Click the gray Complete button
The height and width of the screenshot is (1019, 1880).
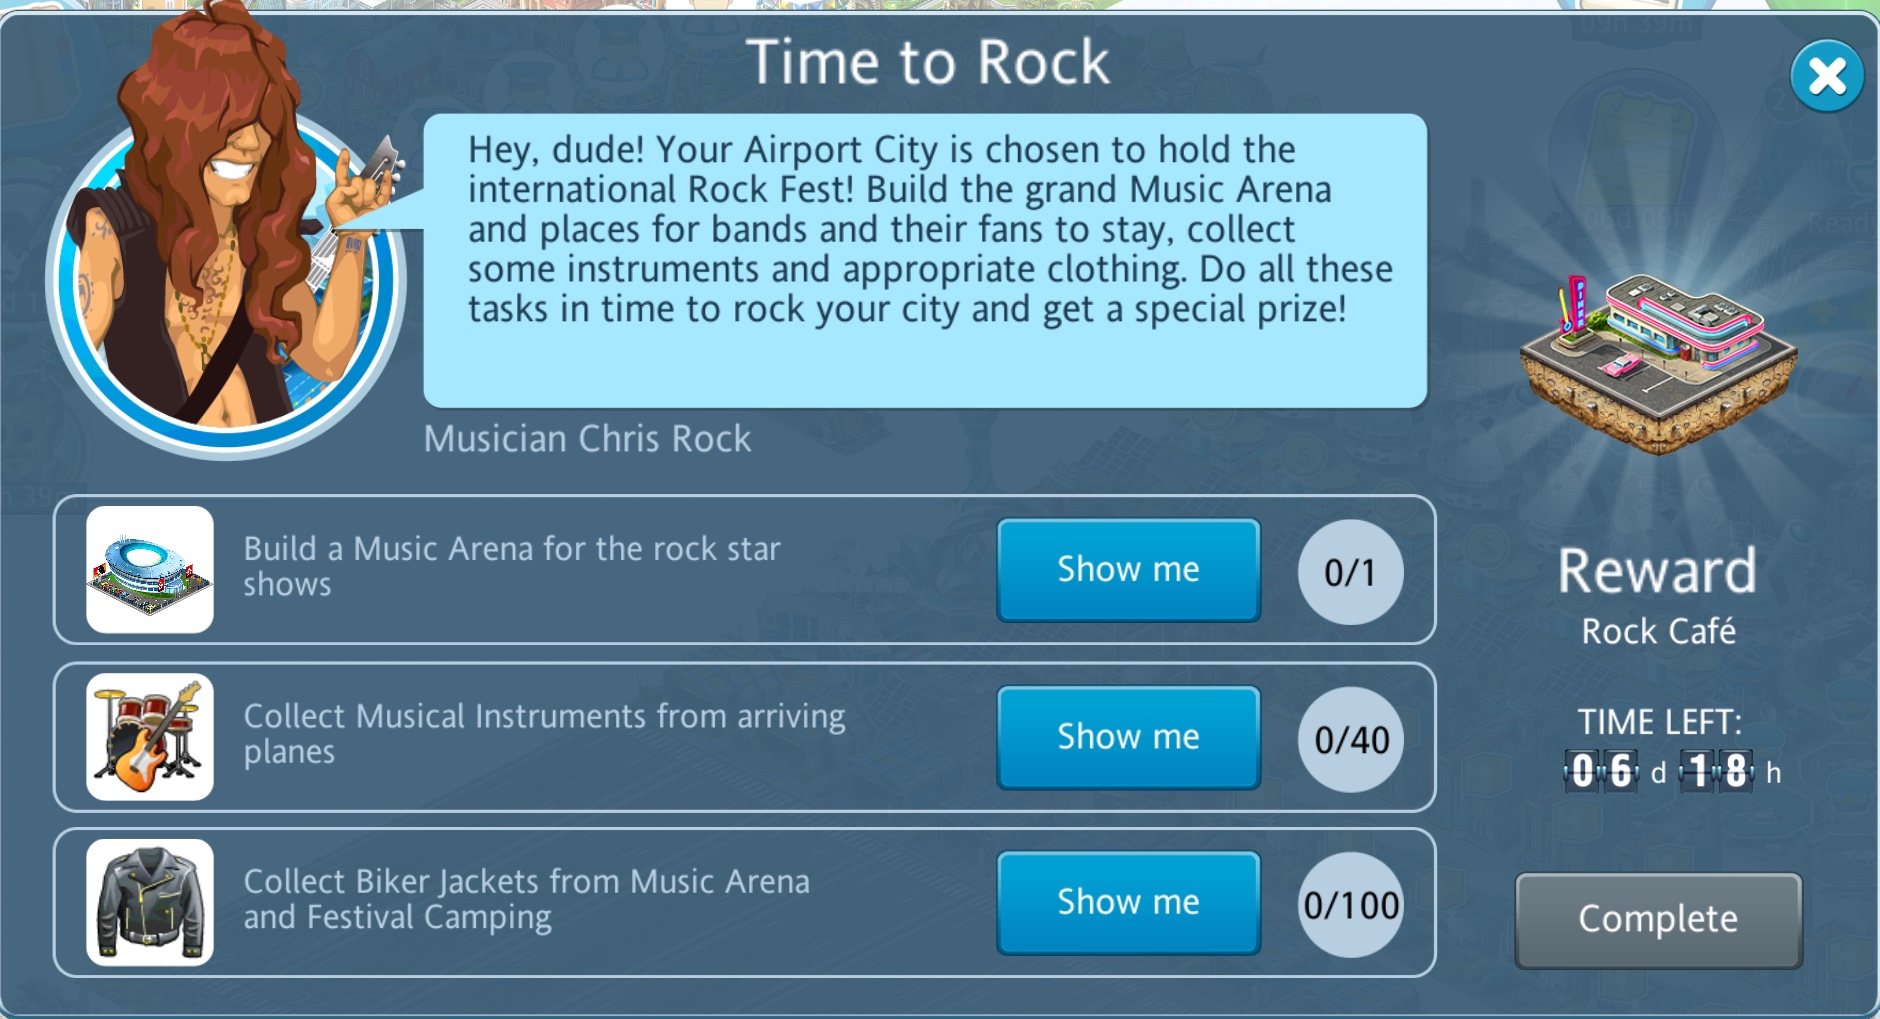tap(1658, 919)
